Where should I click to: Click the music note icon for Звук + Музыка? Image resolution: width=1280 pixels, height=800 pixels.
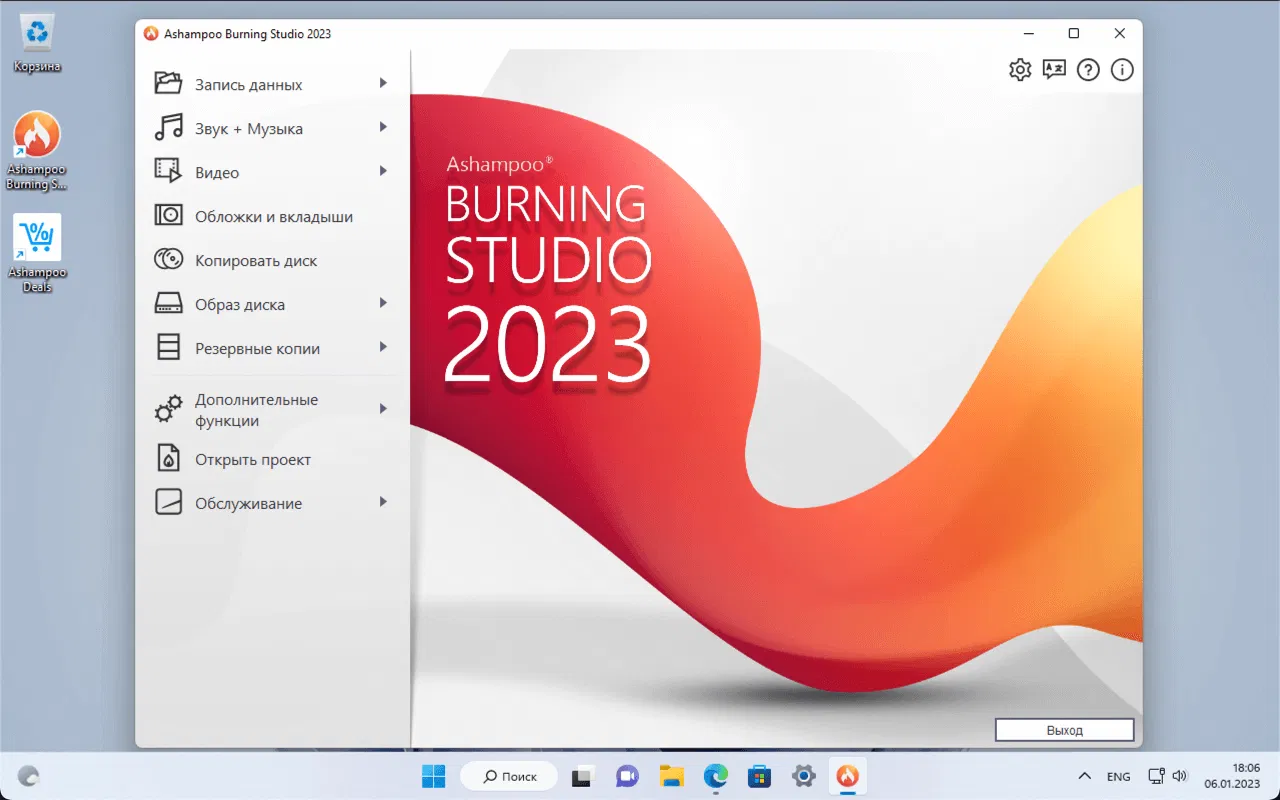[168, 127]
